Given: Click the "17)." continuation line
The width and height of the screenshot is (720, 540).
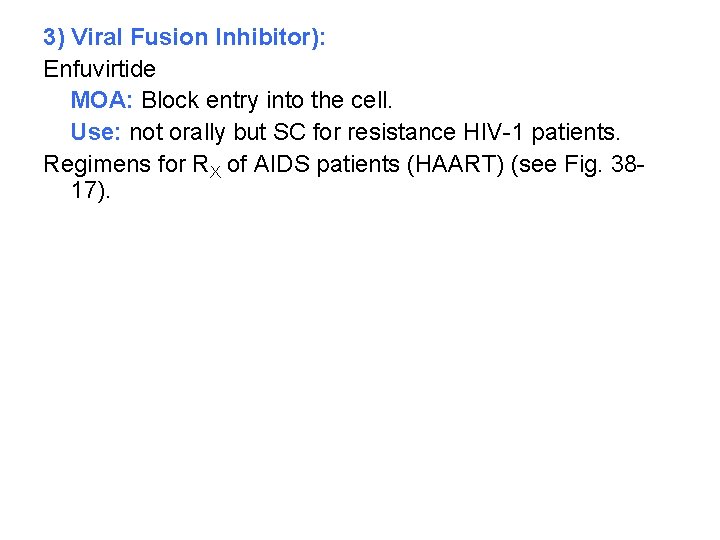Looking at the screenshot, I should coord(91,189).
